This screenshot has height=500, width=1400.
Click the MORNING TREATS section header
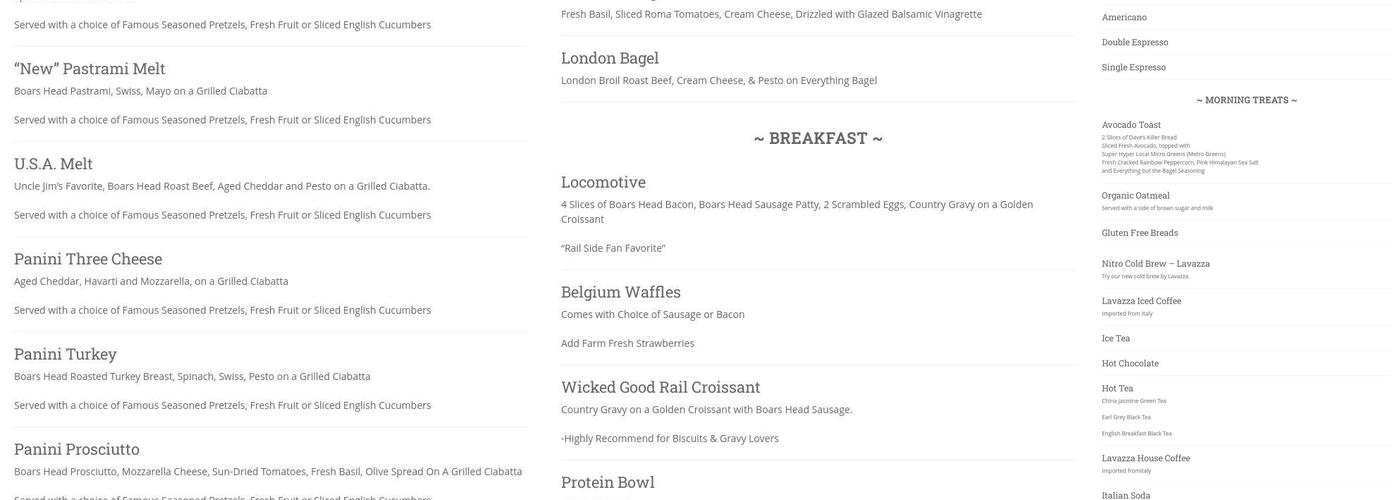coord(1246,100)
